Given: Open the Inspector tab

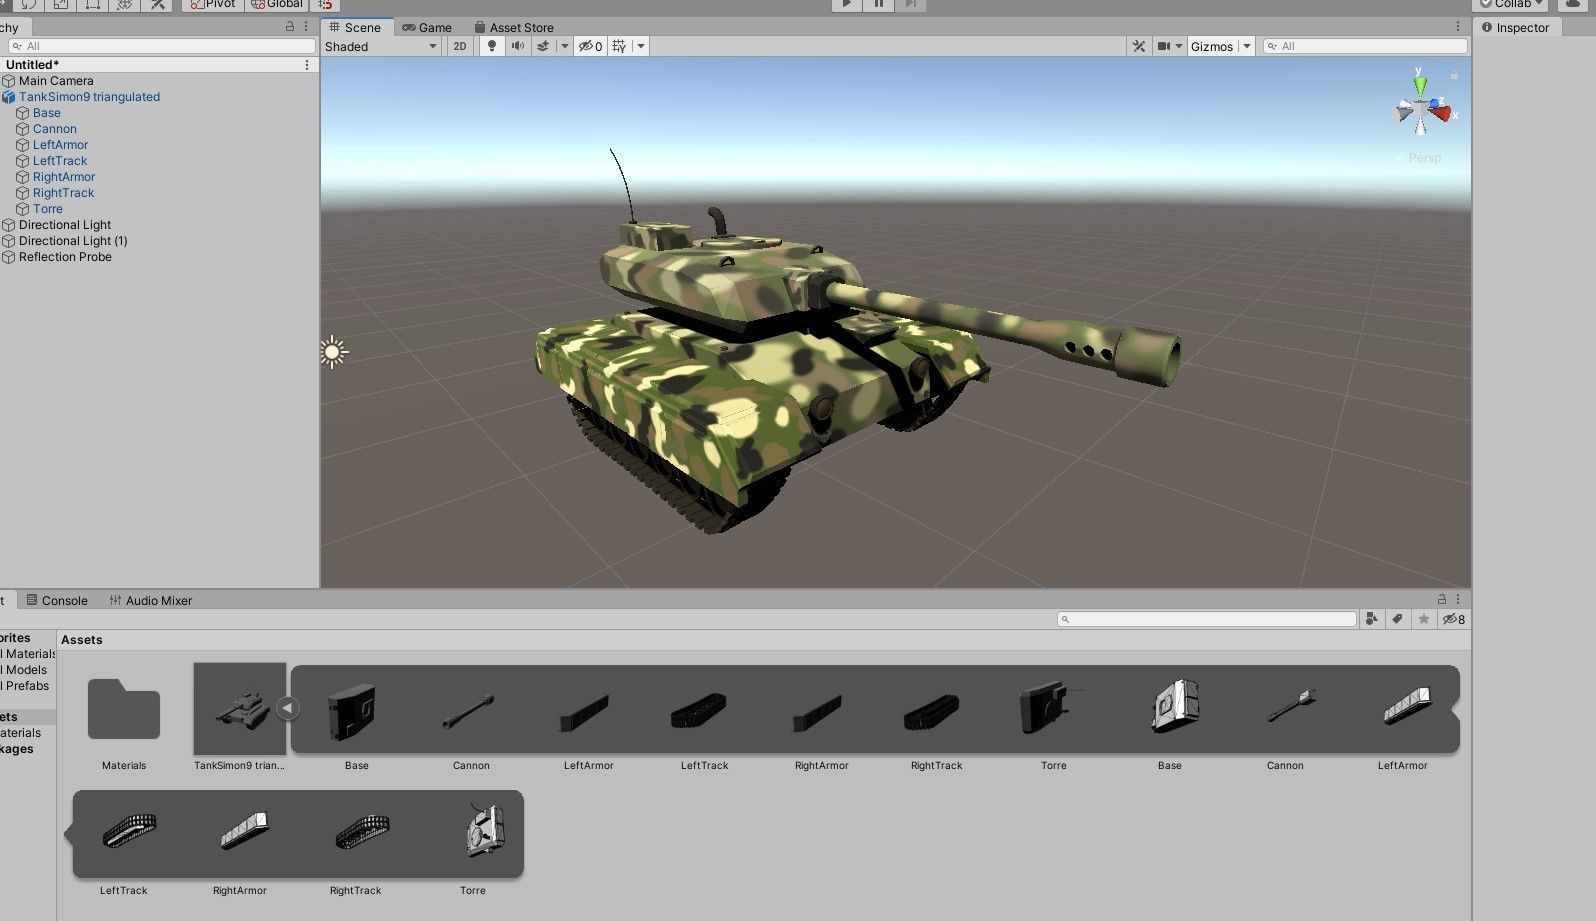Looking at the screenshot, I should (x=1515, y=27).
